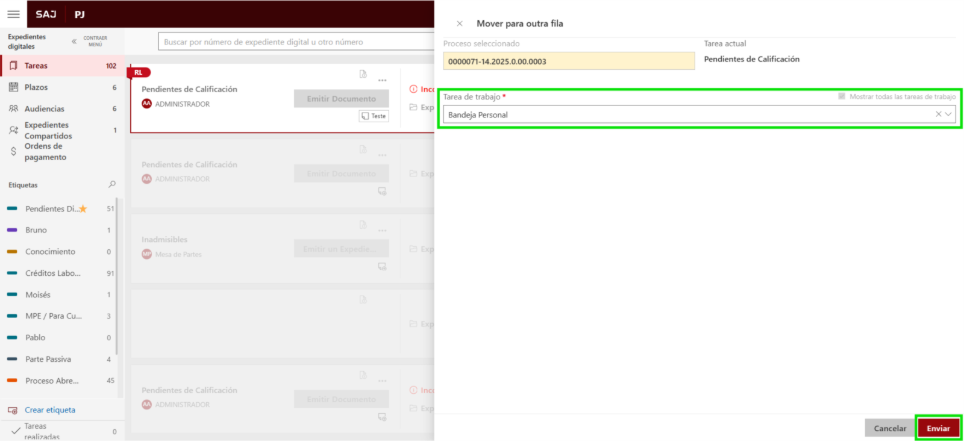Expand the Tarea de trabajo dropdown arrow
The width and height of the screenshot is (964, 441).
[948, 114]
